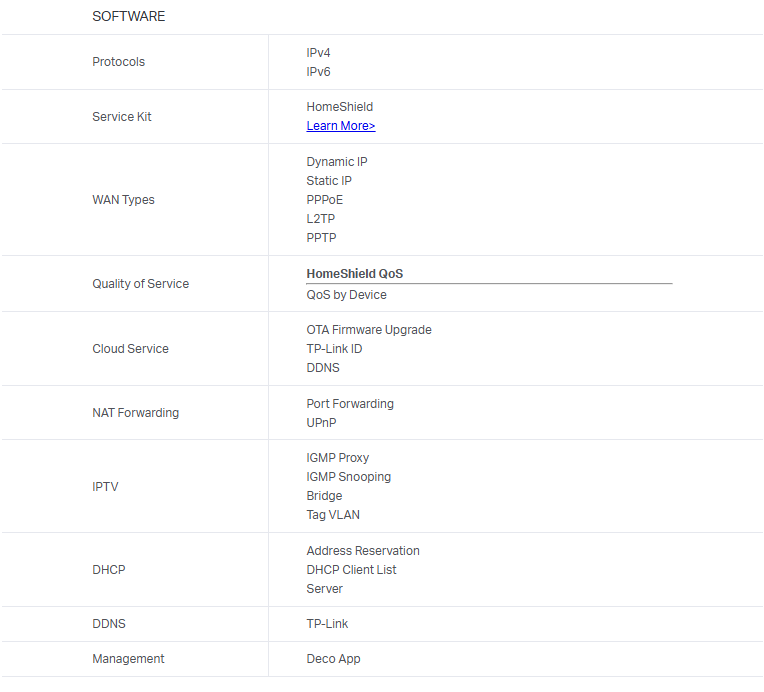Screen dimensions: 764x692
Task: Click the IPv6 protocol entry
Action: click(318, 72)
